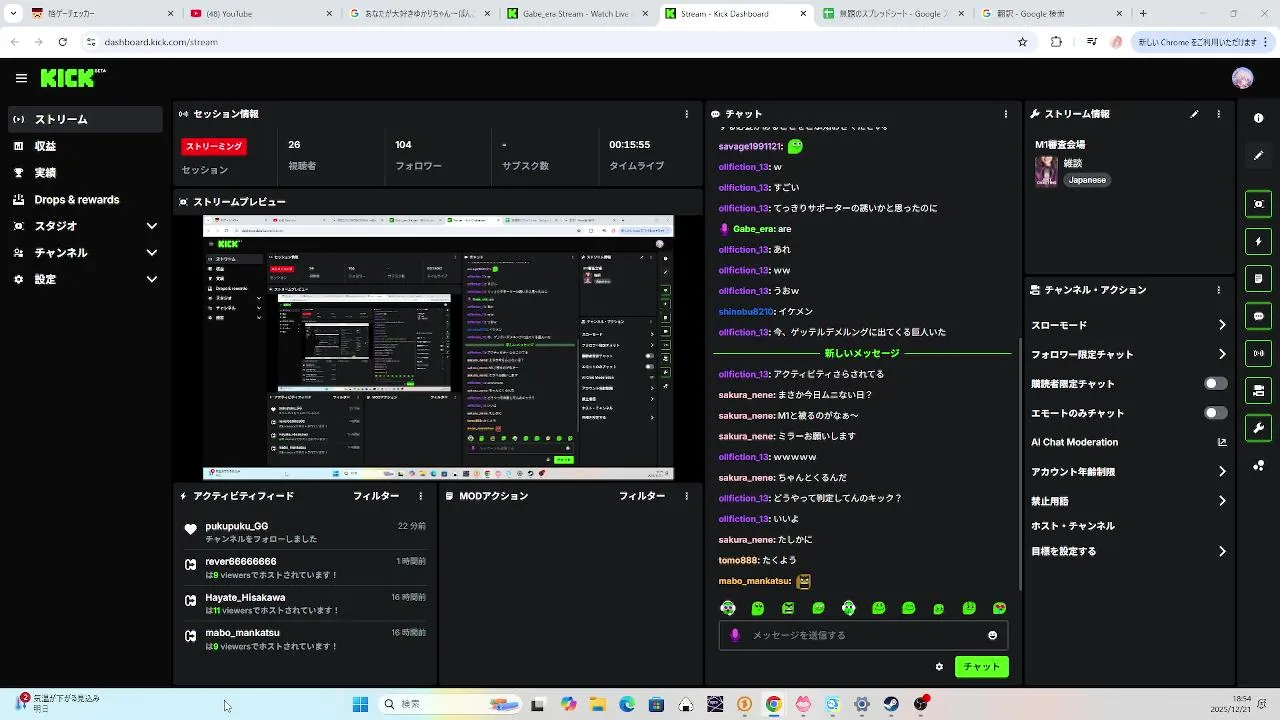
Task: Open アカウント年齢制限 options chevron
Action: [1222, 472]
